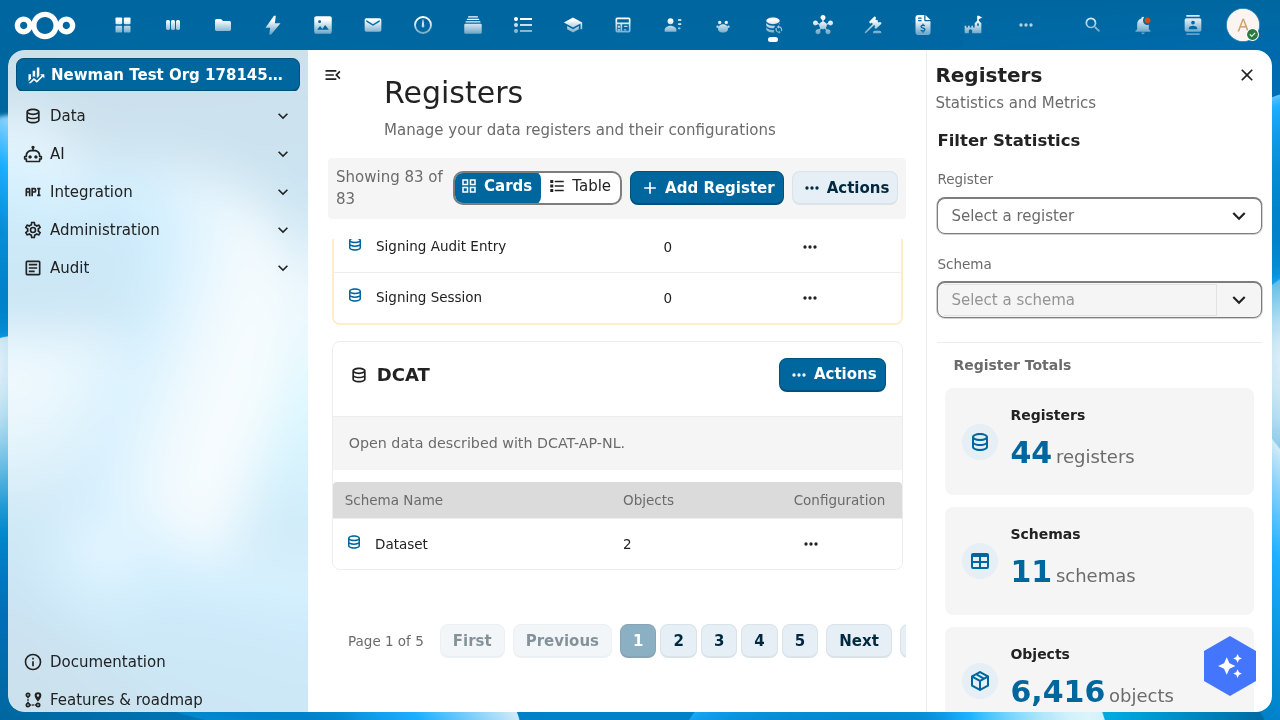Click the Nextcloud logo

pyautogui.click(x=45, y=25)
